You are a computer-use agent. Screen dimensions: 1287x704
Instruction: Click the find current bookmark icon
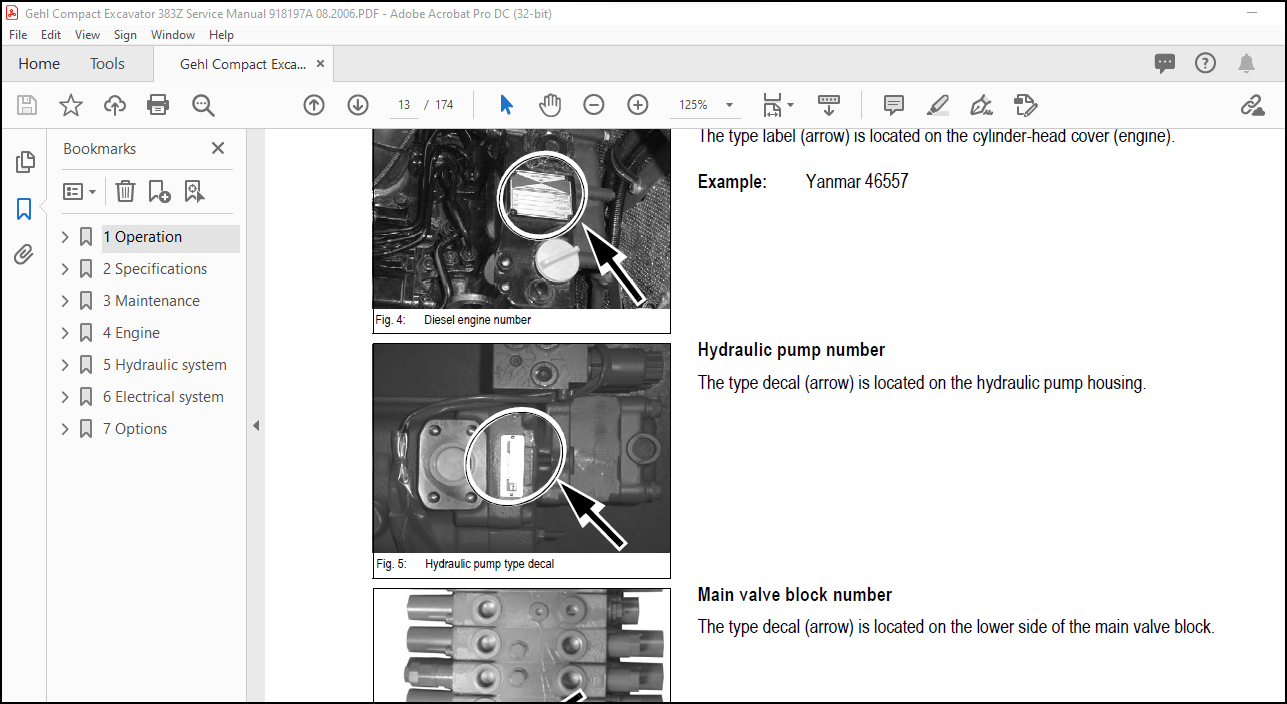coord(194,191)
